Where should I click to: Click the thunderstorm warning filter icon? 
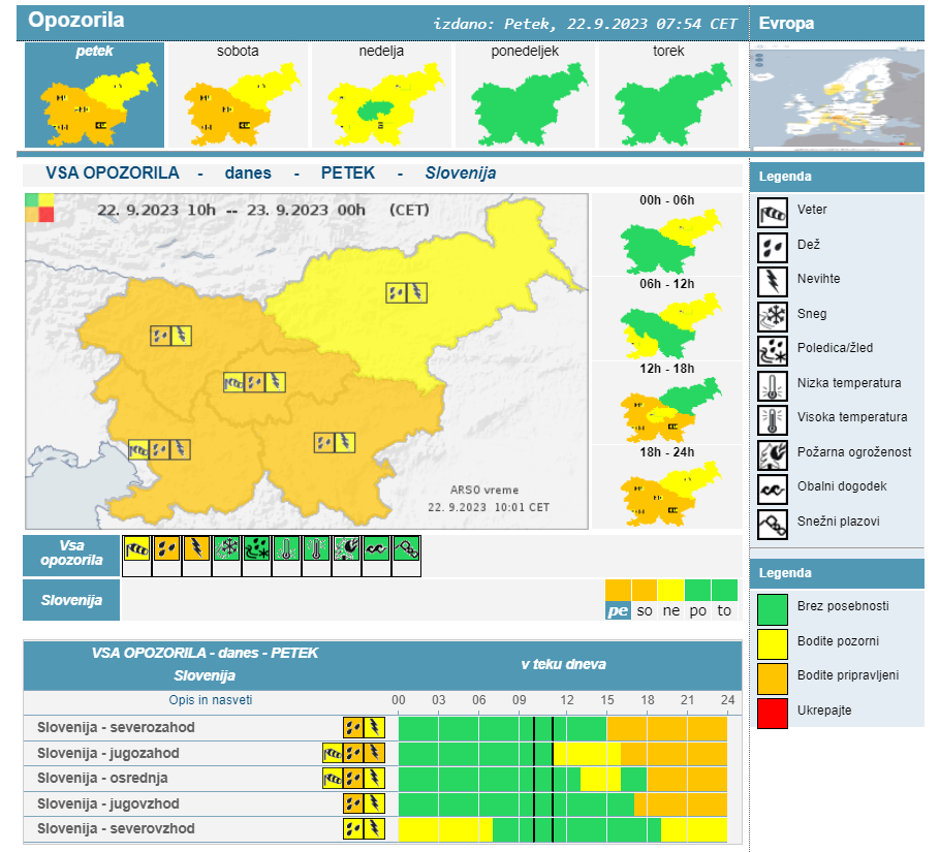[197, 549]
